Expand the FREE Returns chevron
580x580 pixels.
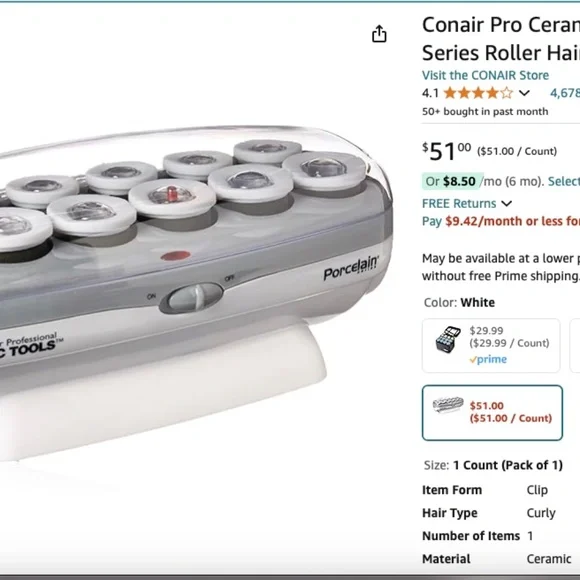[x=507, y=203]
